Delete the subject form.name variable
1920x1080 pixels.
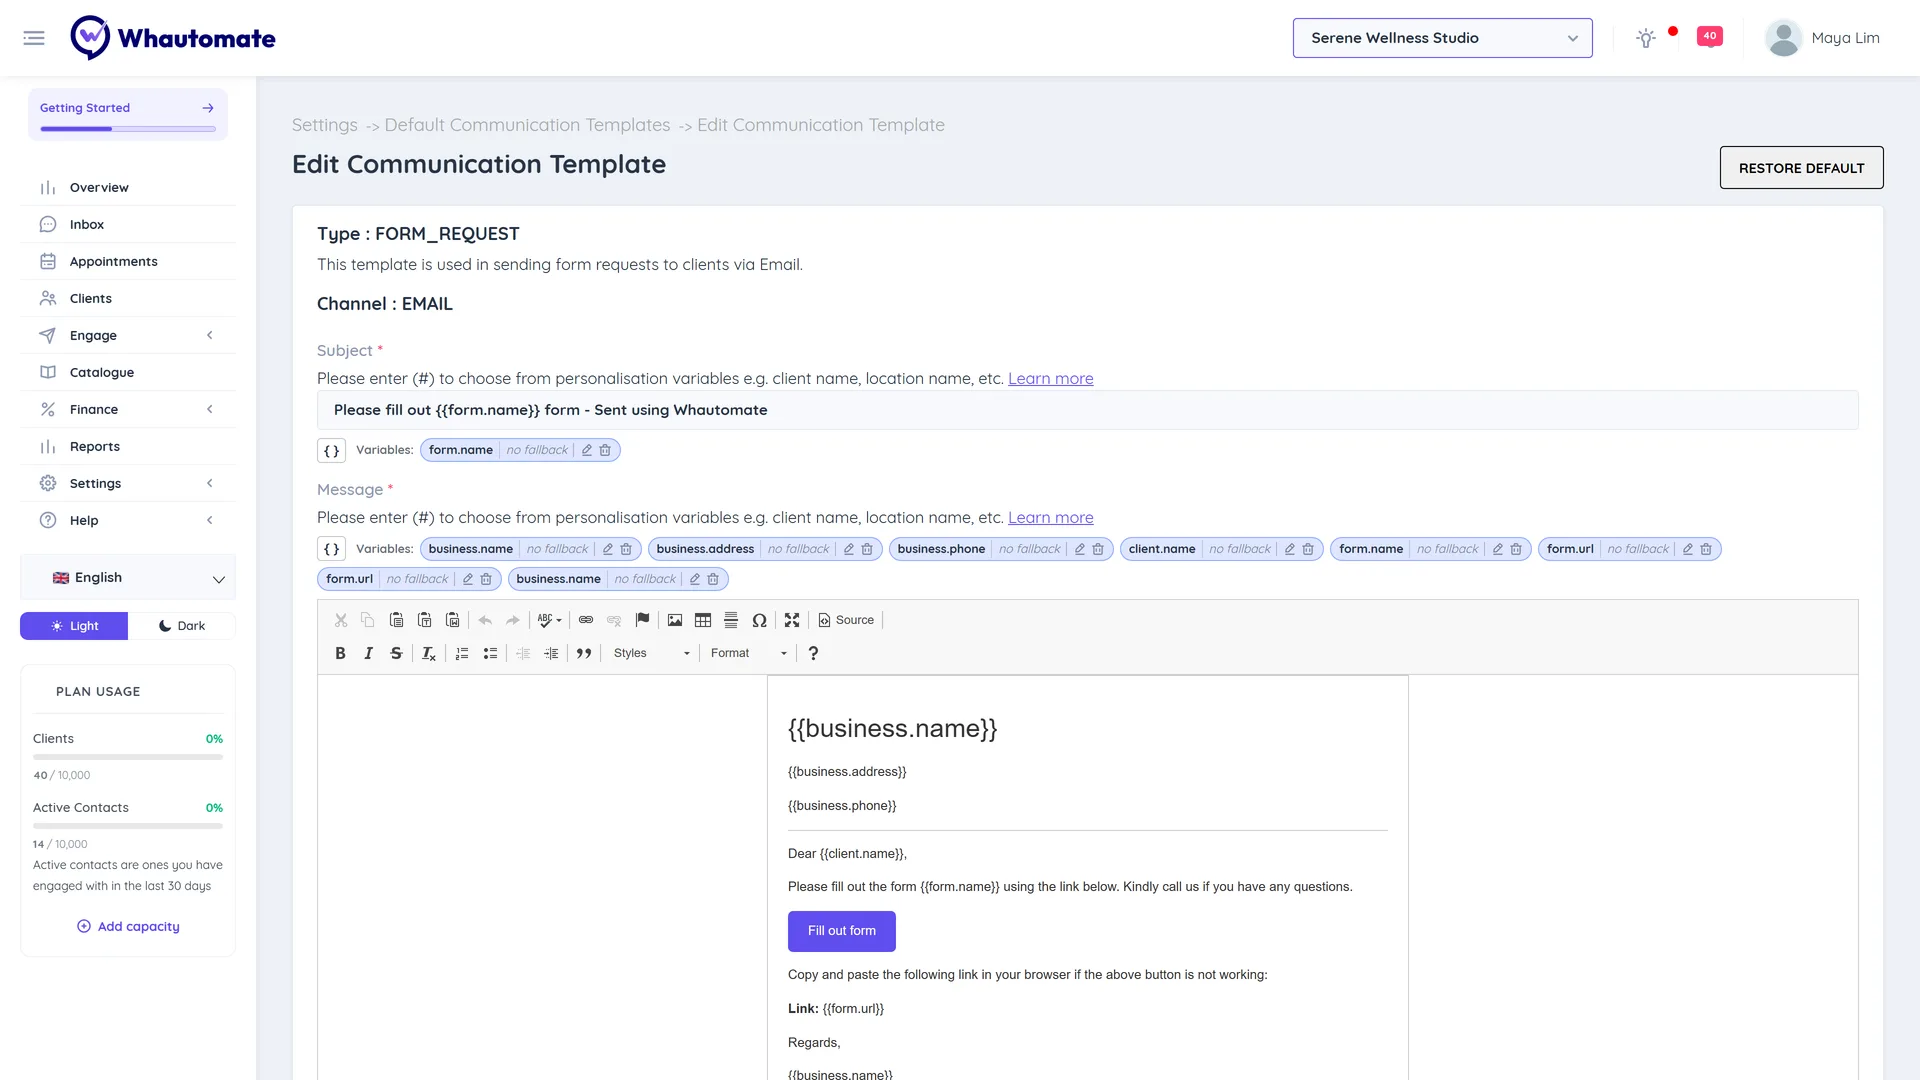tap(605, 450)
